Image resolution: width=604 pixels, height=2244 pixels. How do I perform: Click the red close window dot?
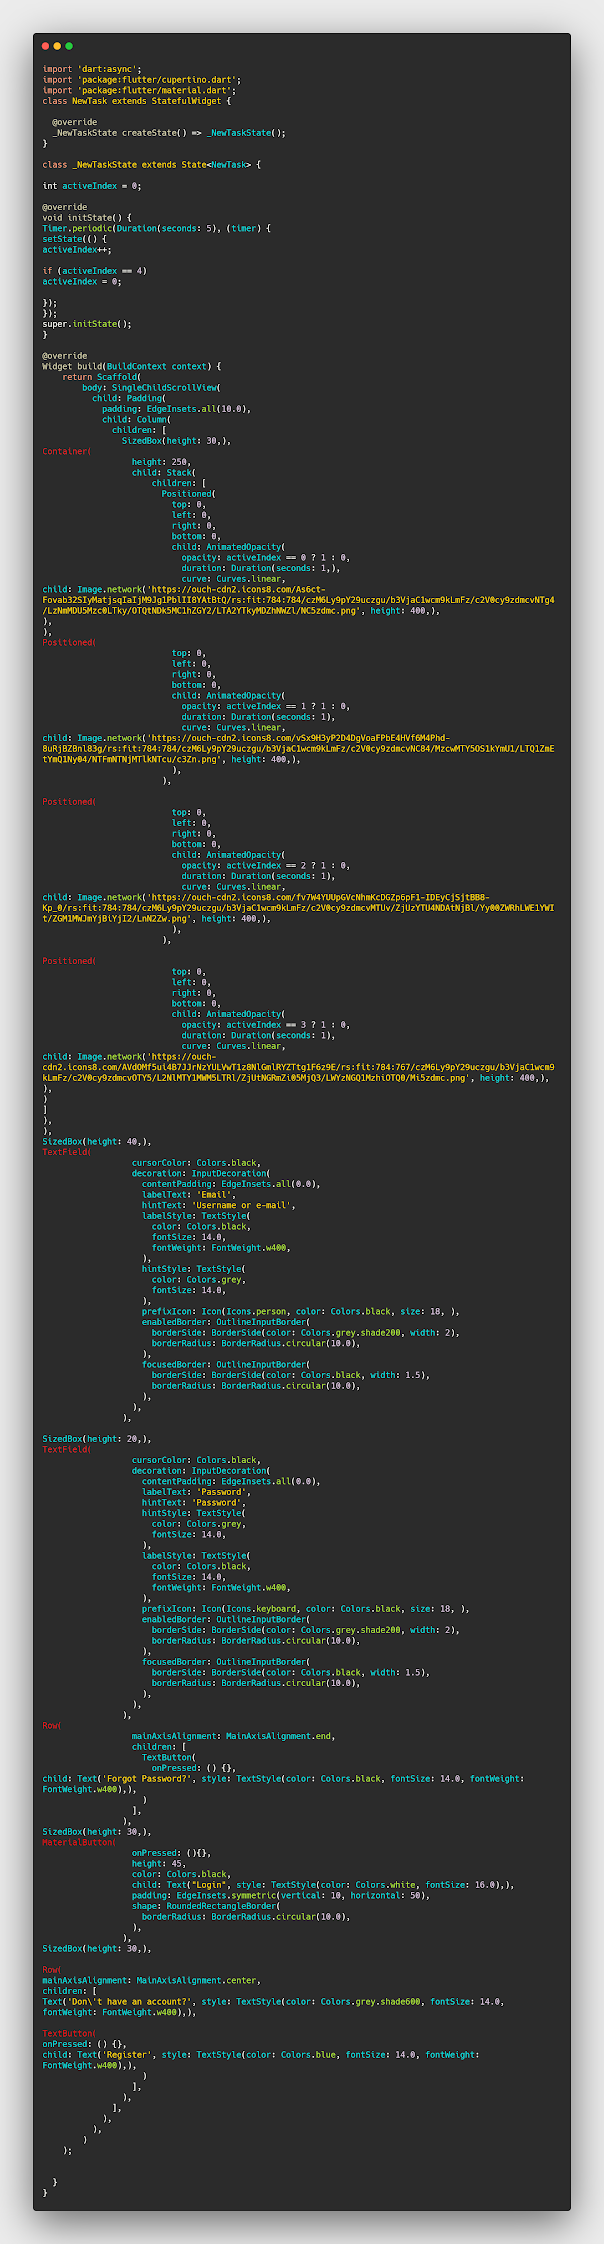click(x=45, y=46)
